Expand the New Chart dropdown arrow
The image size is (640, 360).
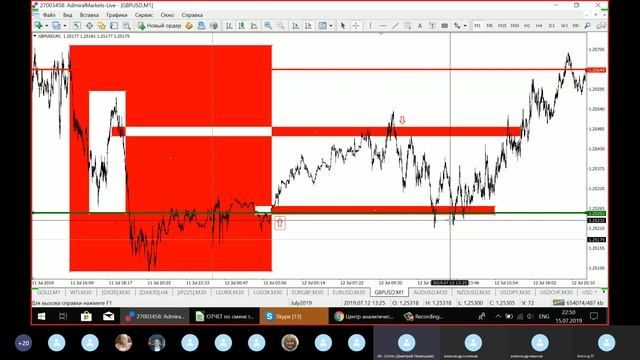[46, 26]
